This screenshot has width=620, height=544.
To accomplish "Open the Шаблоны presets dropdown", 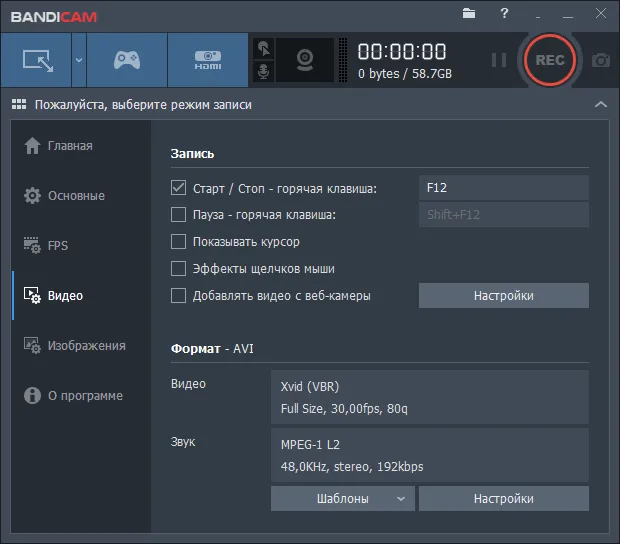I will point(343,499).
